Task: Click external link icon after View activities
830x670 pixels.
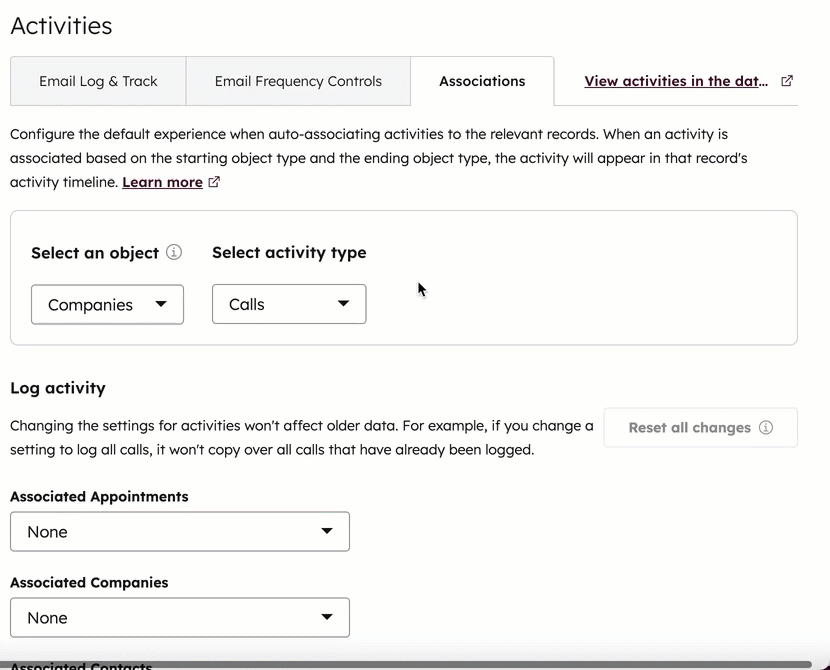Action: [x=787, y=81]
